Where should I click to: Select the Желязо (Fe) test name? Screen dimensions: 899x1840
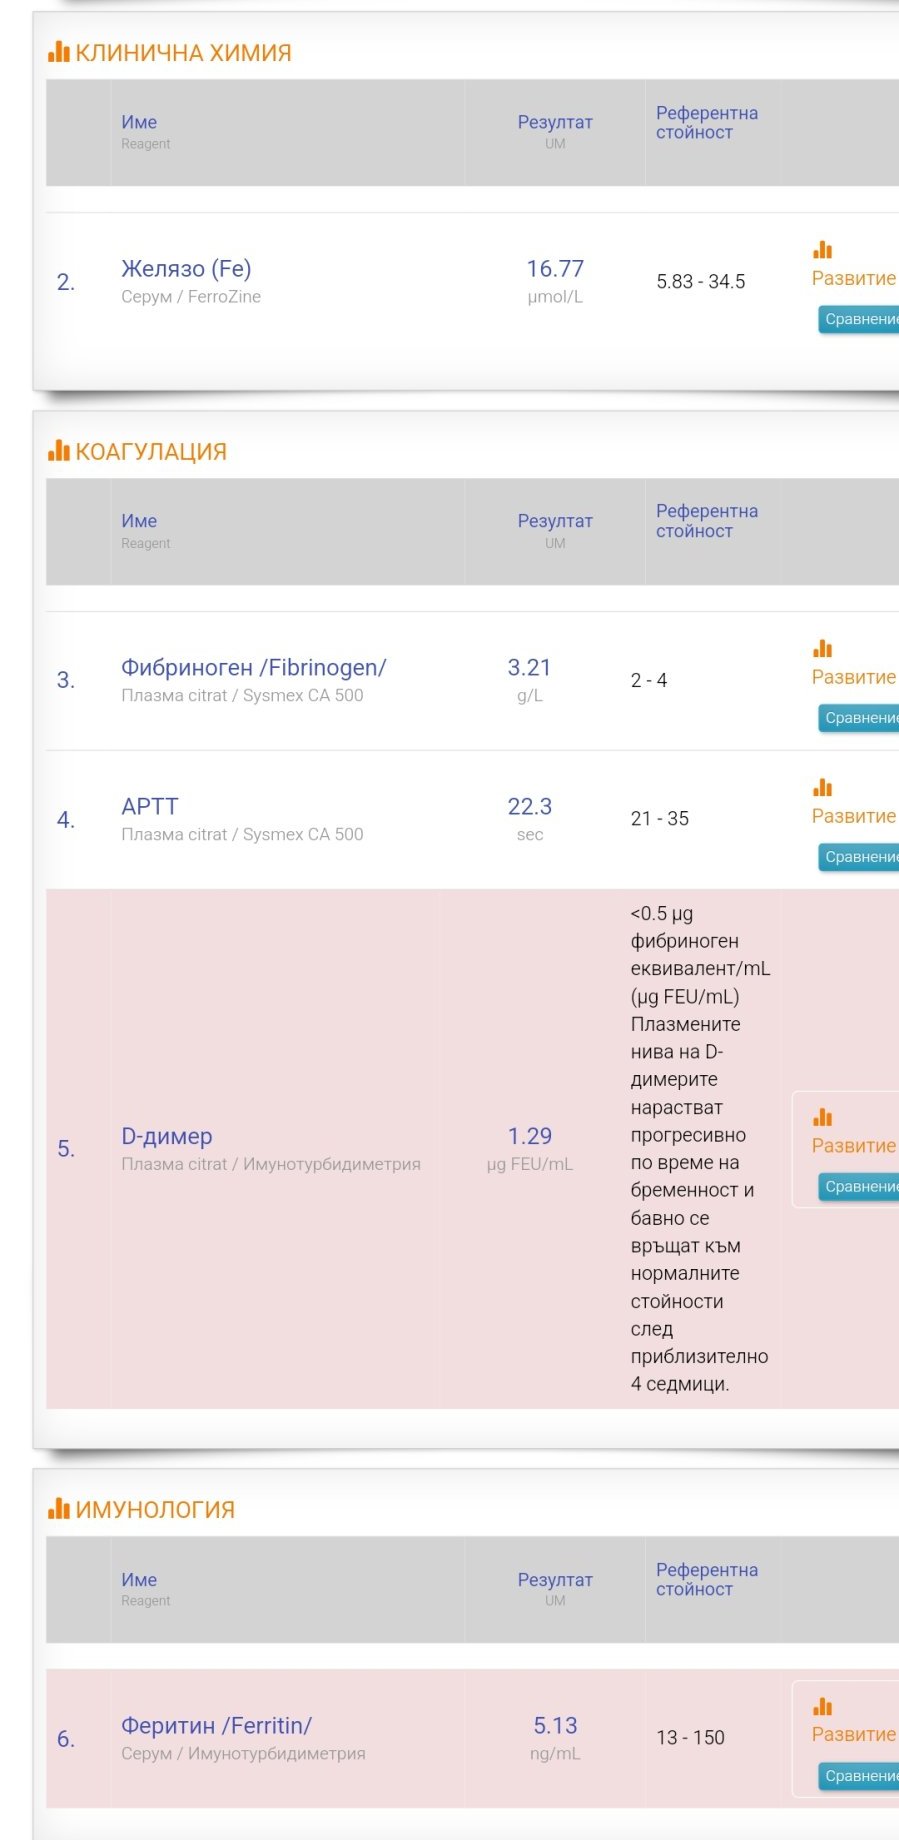pyautogui.click(x=186, y=268)
